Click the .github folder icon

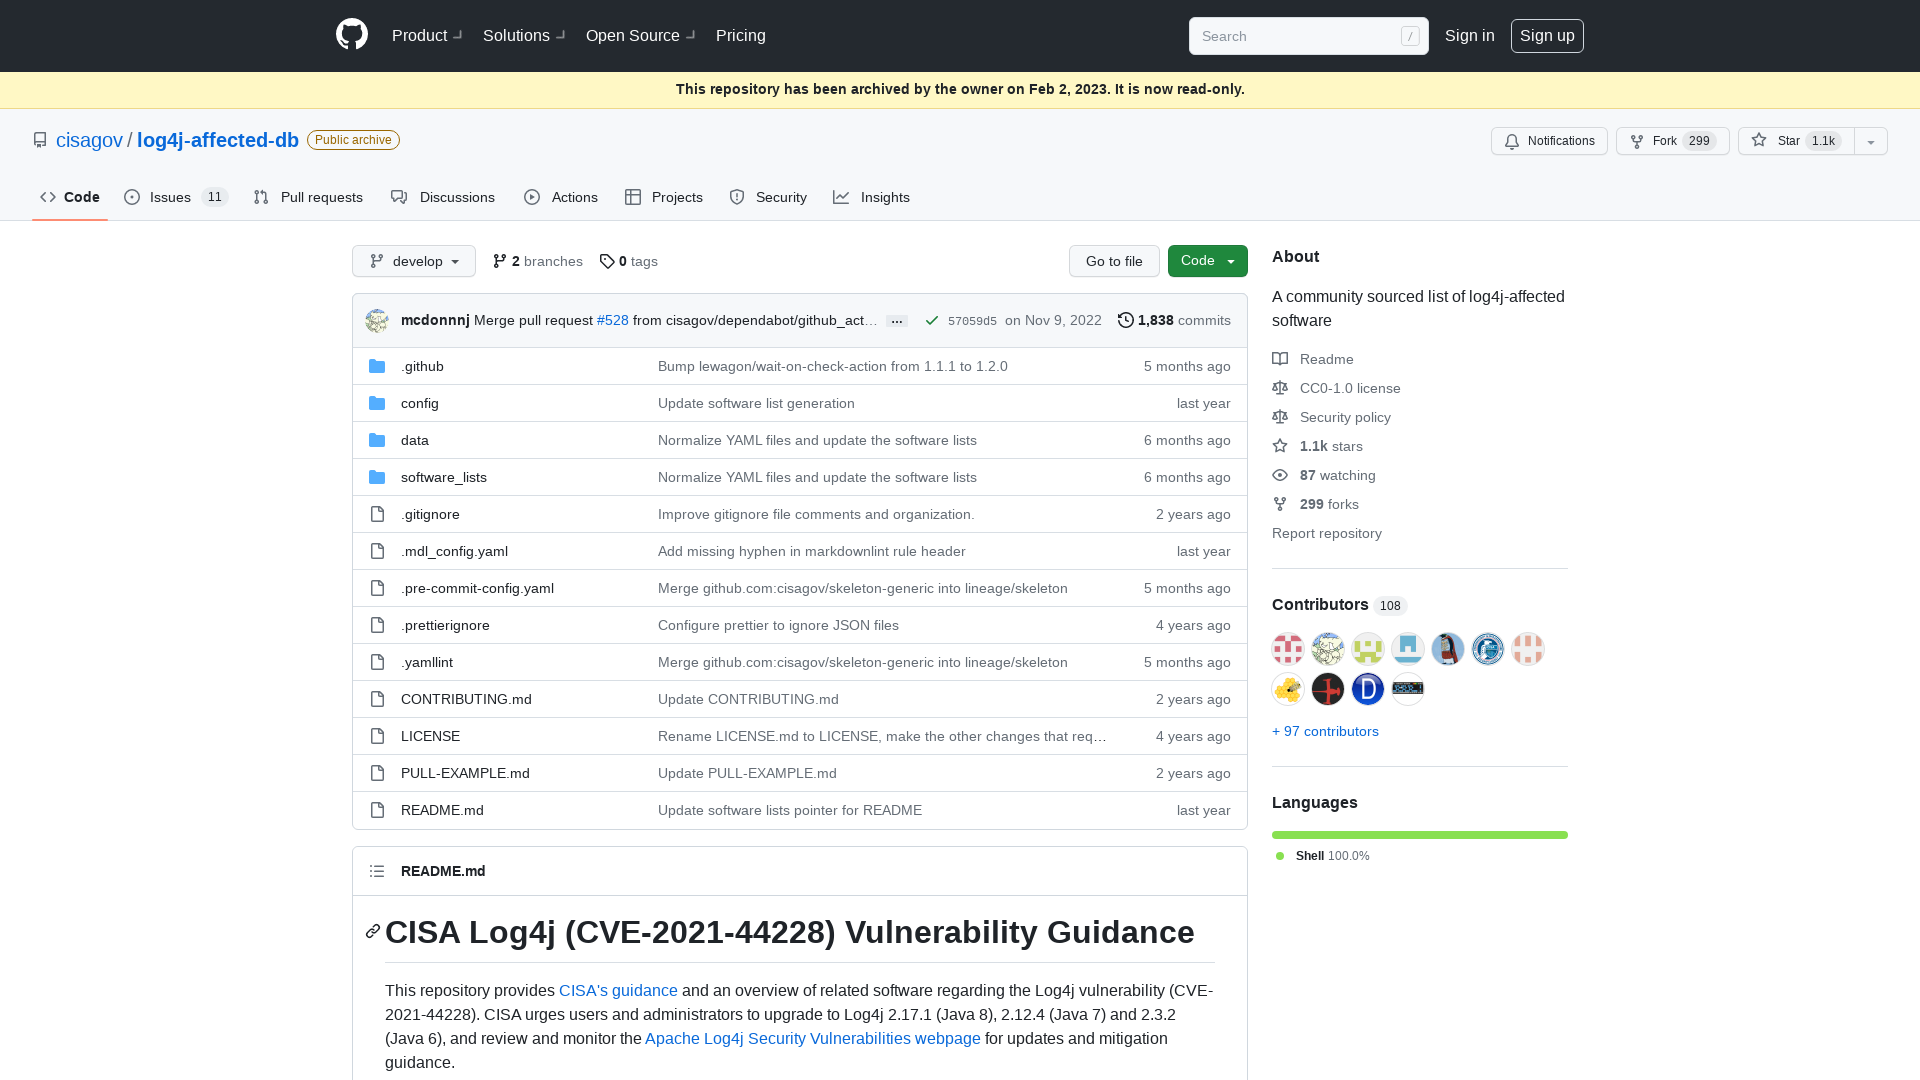click(x=377, y=366)
